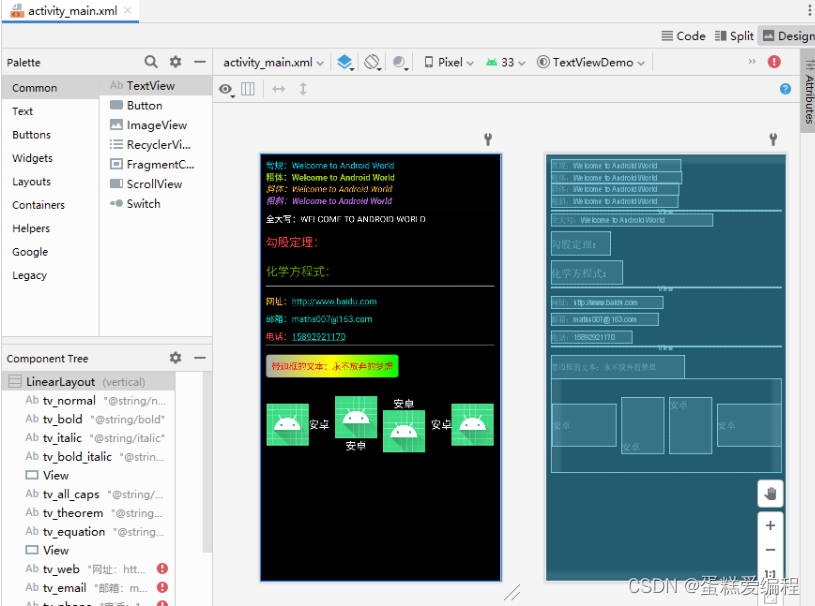Open help via the blue question icon

pos(785,89)
